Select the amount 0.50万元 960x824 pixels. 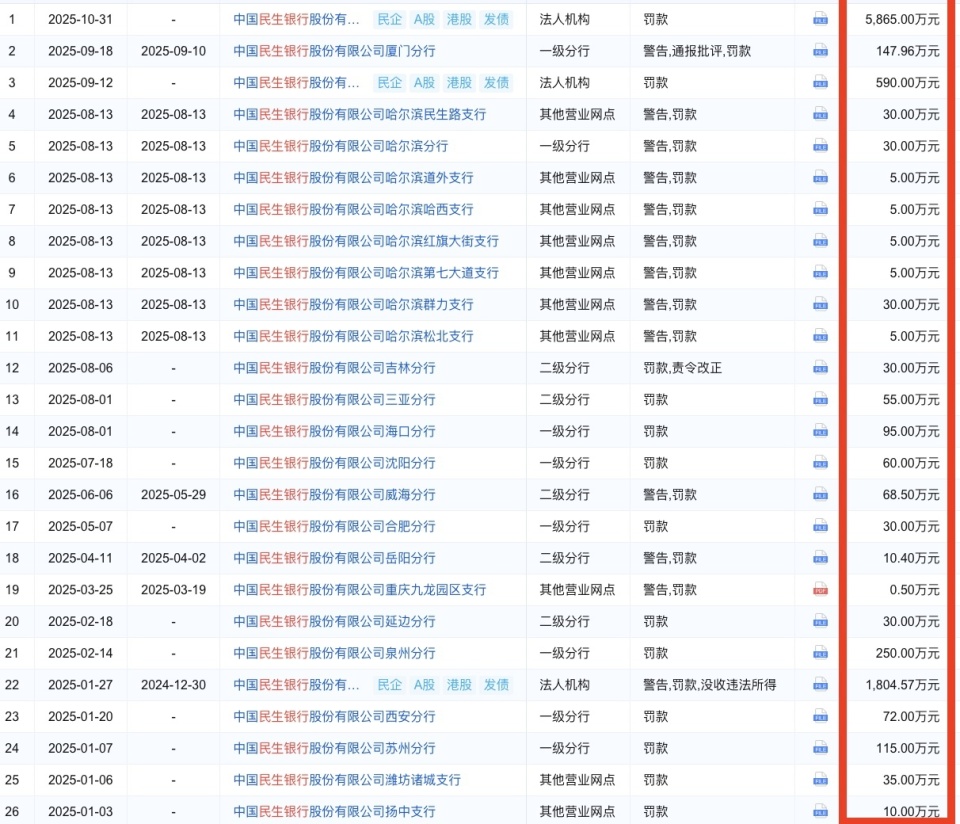coord(915,590)
